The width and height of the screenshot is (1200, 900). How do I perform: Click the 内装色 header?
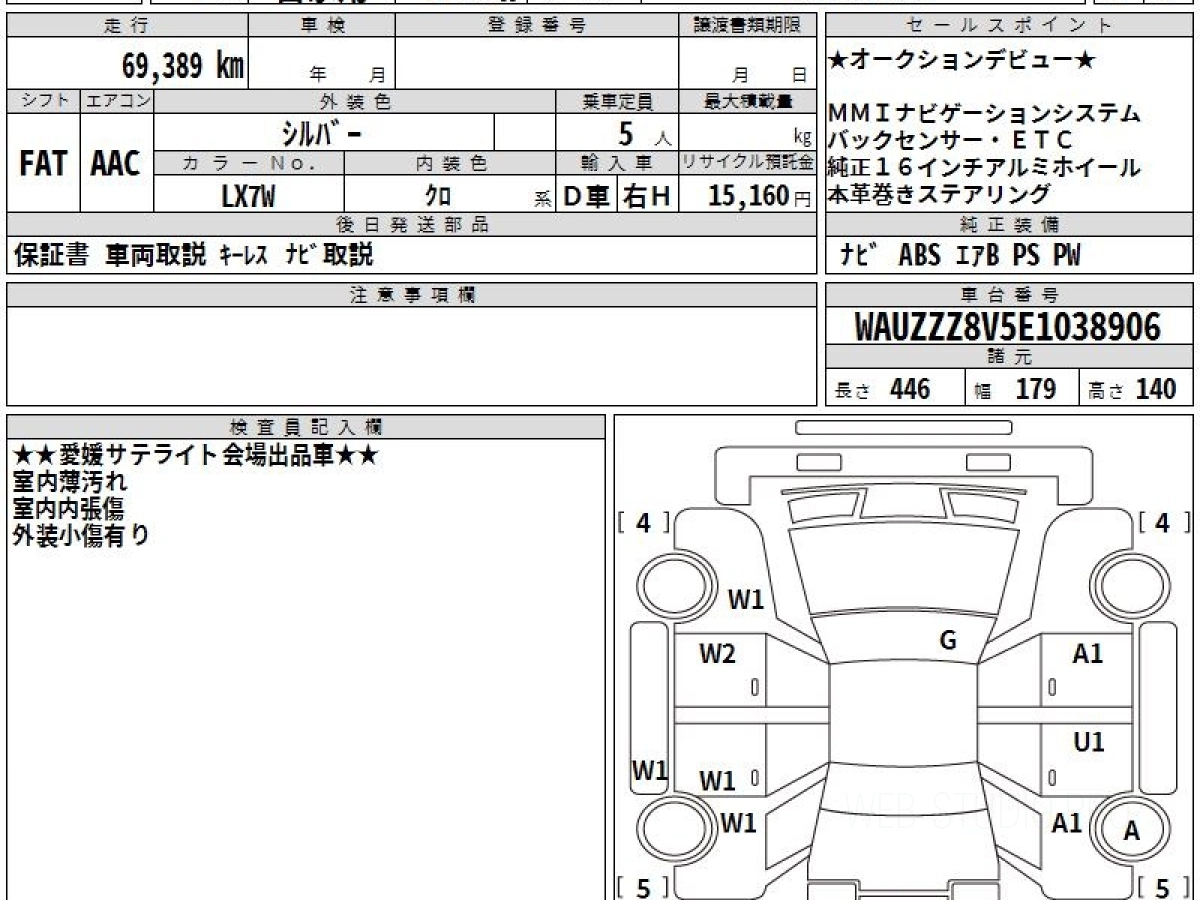[450, 163]
